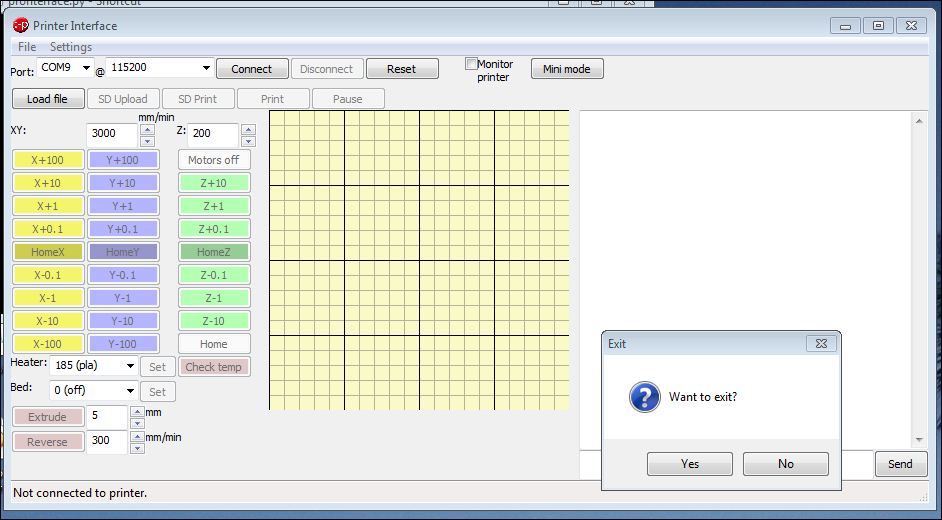Click the Load file button

pyautogui.click(x=48, y=99)
